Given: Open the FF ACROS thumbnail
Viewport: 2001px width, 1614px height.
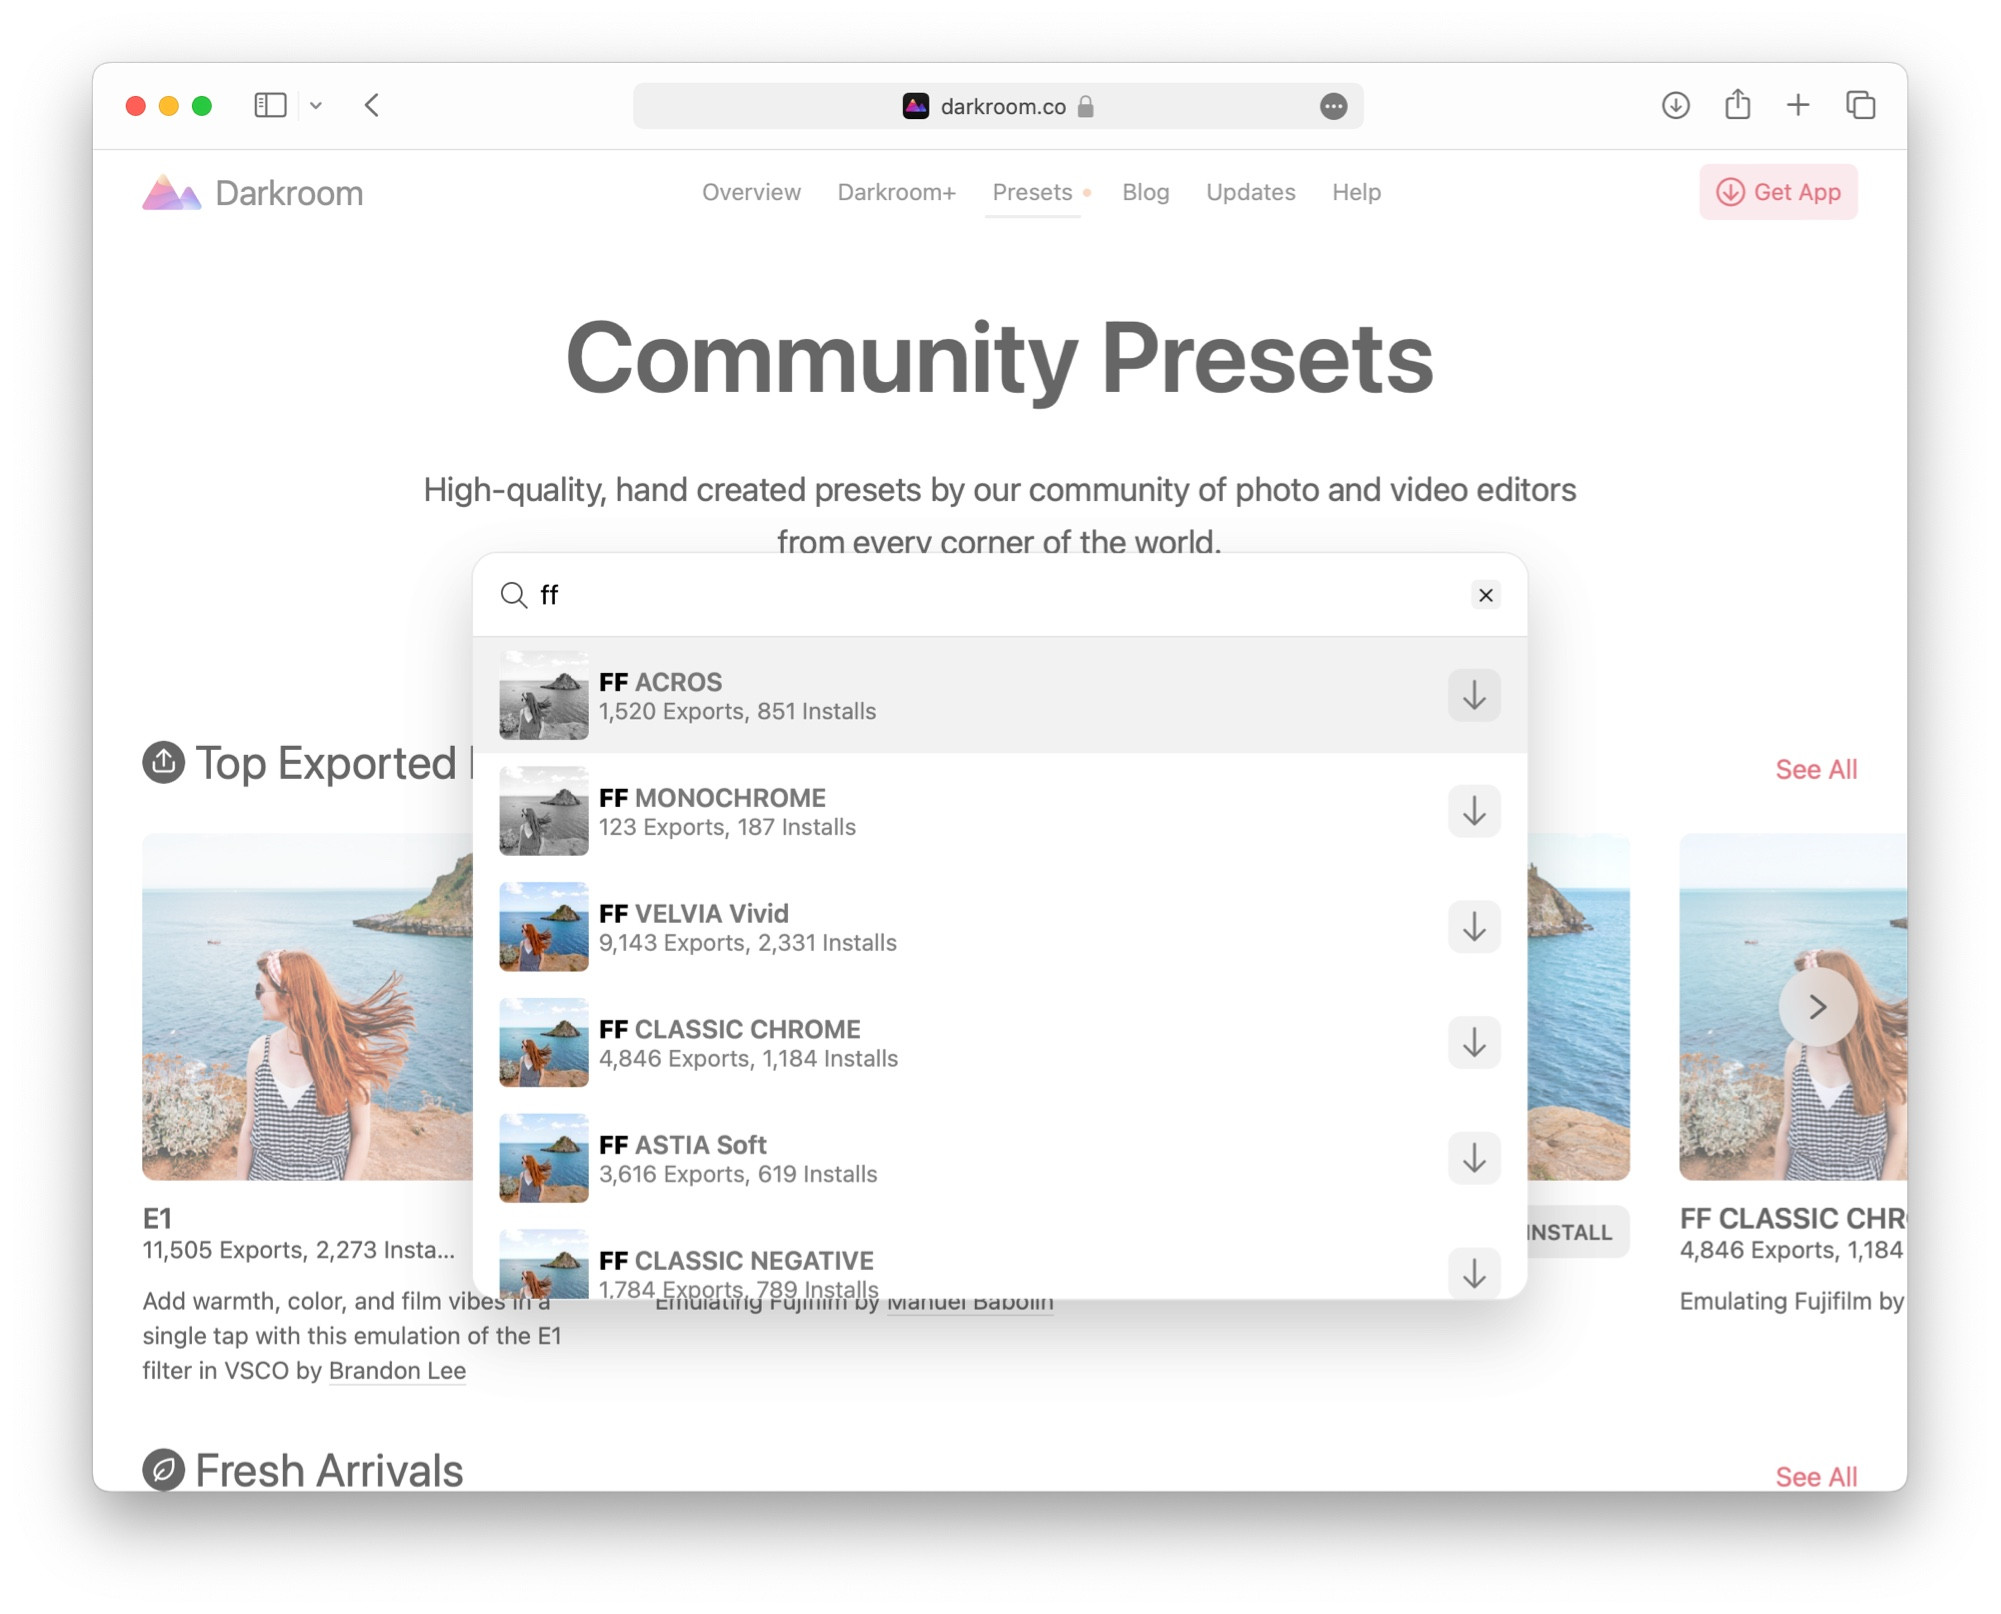Looking at the screenshot, I should tap(544, 695).
